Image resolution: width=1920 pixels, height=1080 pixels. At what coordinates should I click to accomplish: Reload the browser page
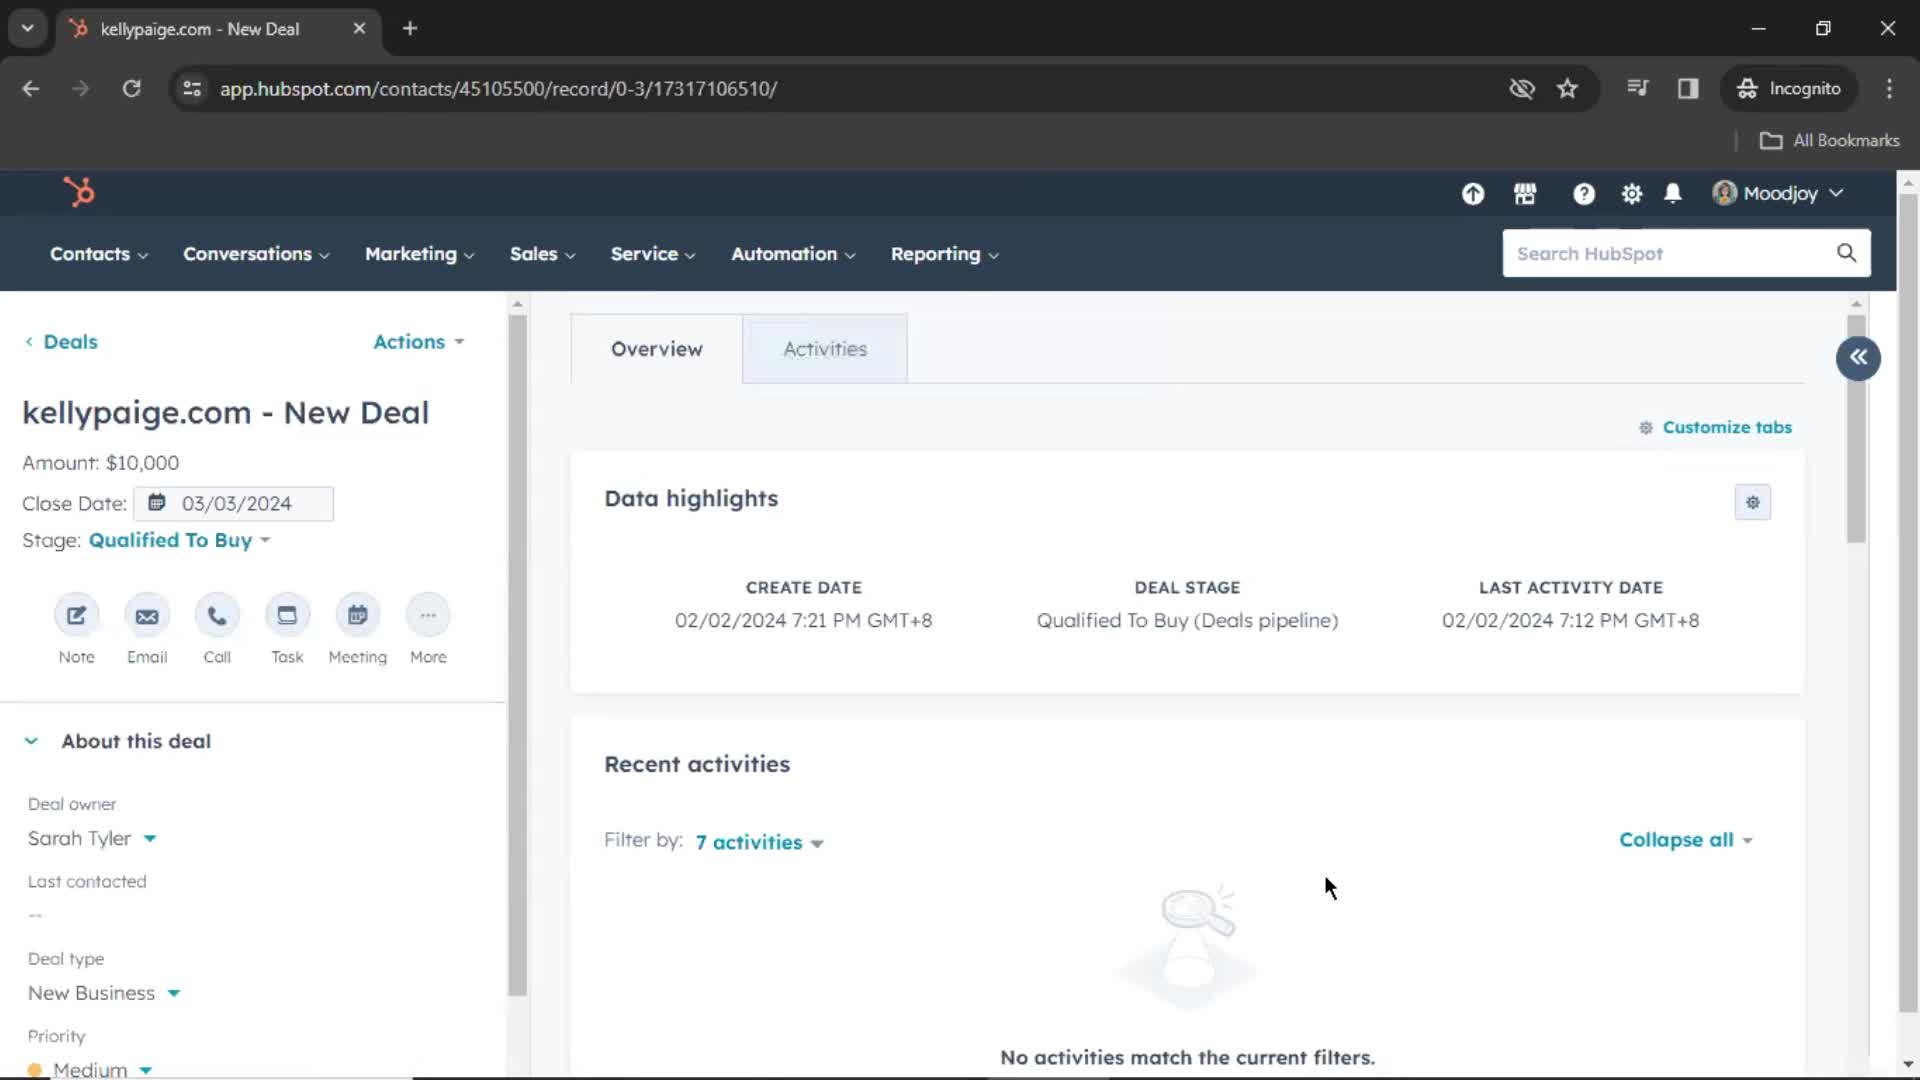(x=131, y=89)
